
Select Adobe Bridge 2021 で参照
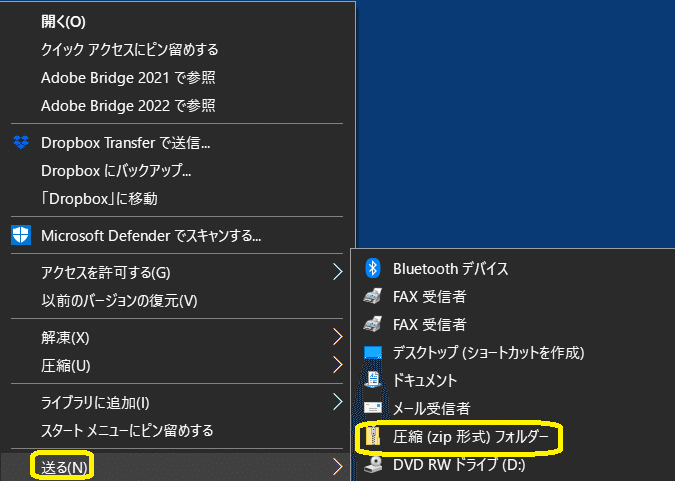(128, 78)
